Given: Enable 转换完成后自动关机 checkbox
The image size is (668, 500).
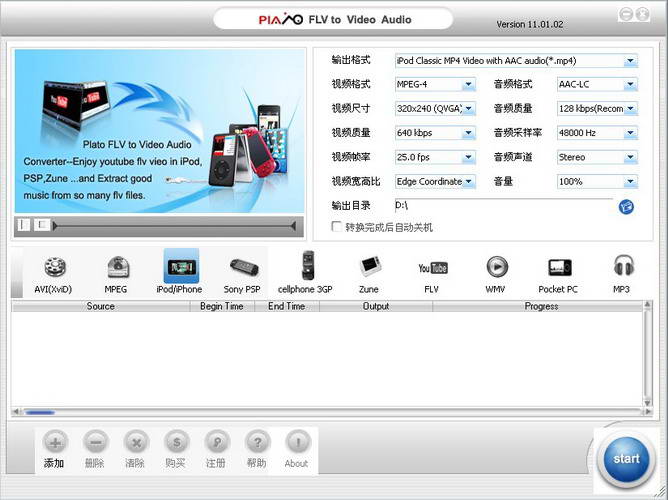Looking at the screenshot, I should (x=336, y=226).
